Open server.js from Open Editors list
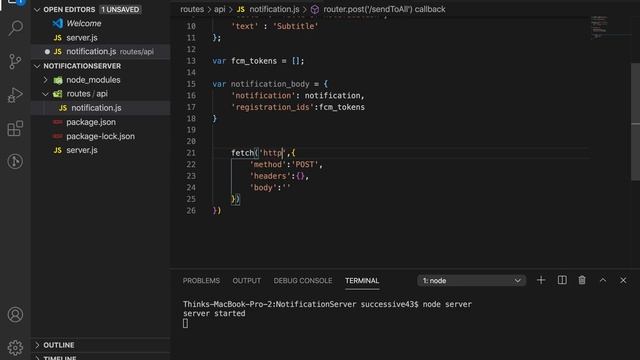The image size is (640, 360). tap(82, 38)
